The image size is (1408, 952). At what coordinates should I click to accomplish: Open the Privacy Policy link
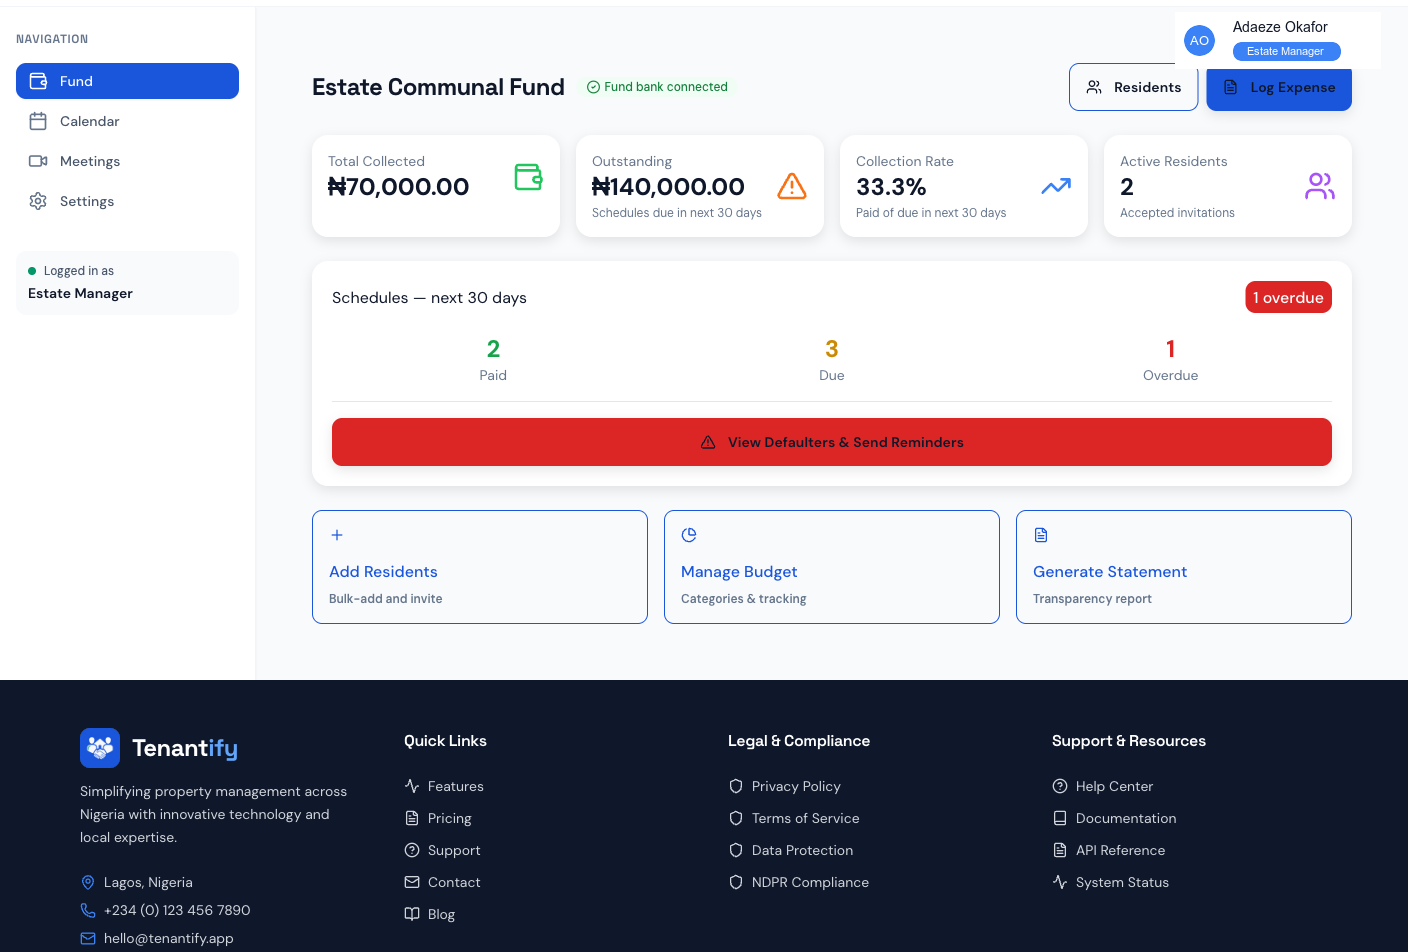(x=796, y=786)
